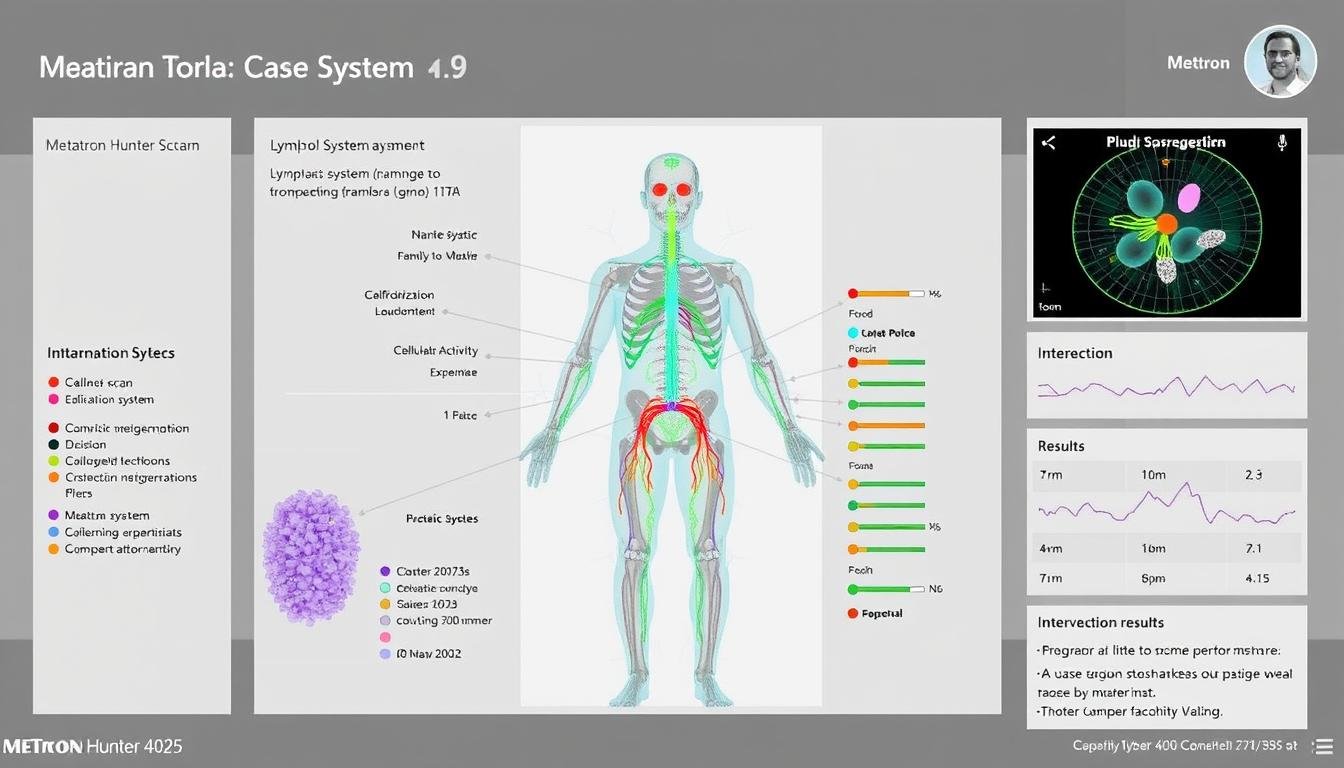Image resolution: width=1344 pixels, height=768 pixels.
Task: Click the share icon in Pludi viewer
Action: click(1048, 143)
